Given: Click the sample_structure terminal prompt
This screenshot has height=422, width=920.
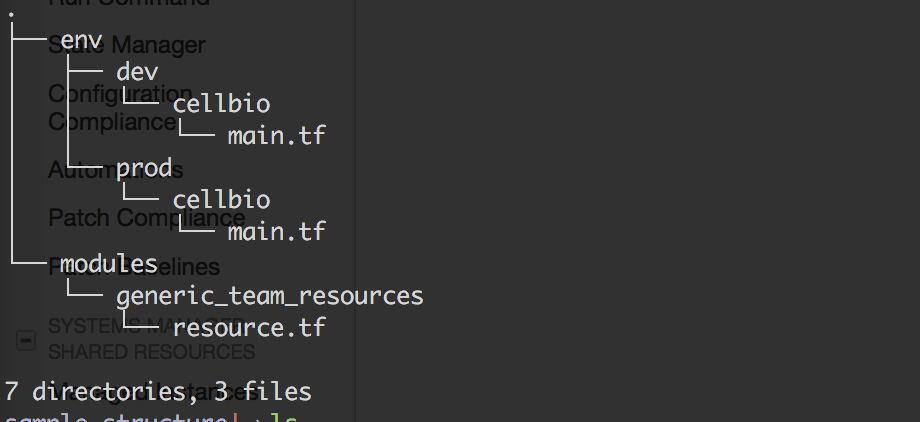Looking at the screenshot, I should tap(115, 417).
